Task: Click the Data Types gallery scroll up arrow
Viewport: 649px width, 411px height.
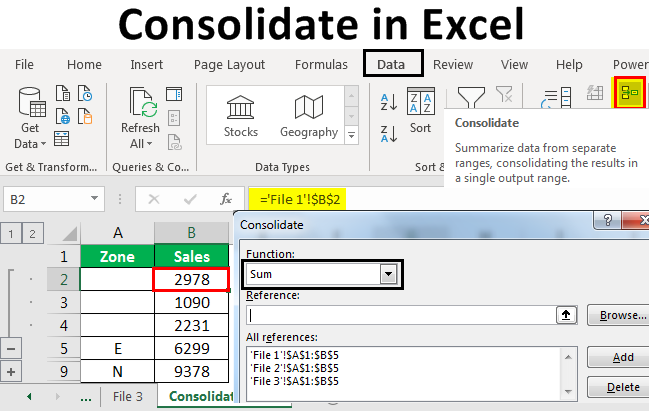Action: [x=351, y=96]
